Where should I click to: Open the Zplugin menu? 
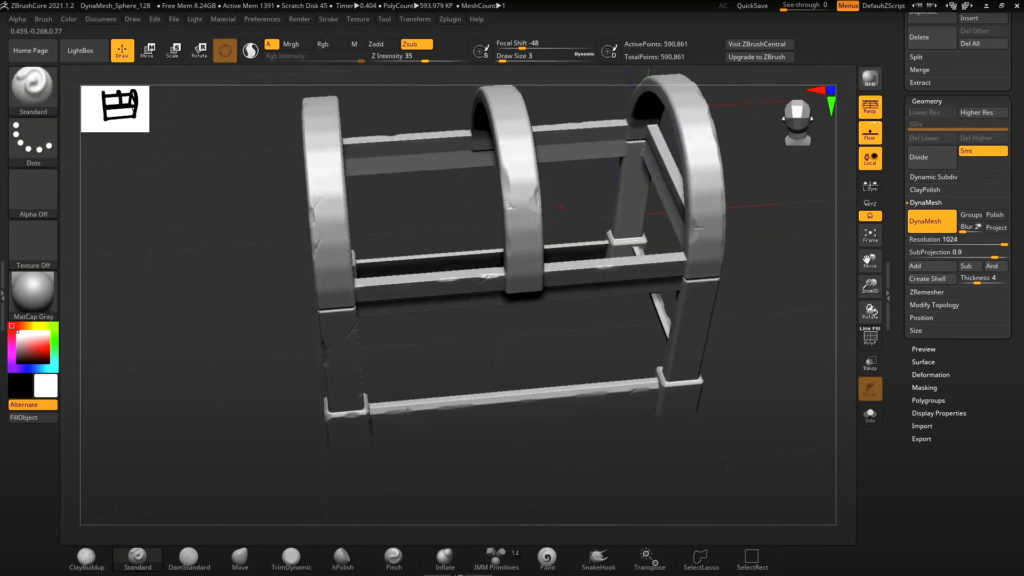450,19
